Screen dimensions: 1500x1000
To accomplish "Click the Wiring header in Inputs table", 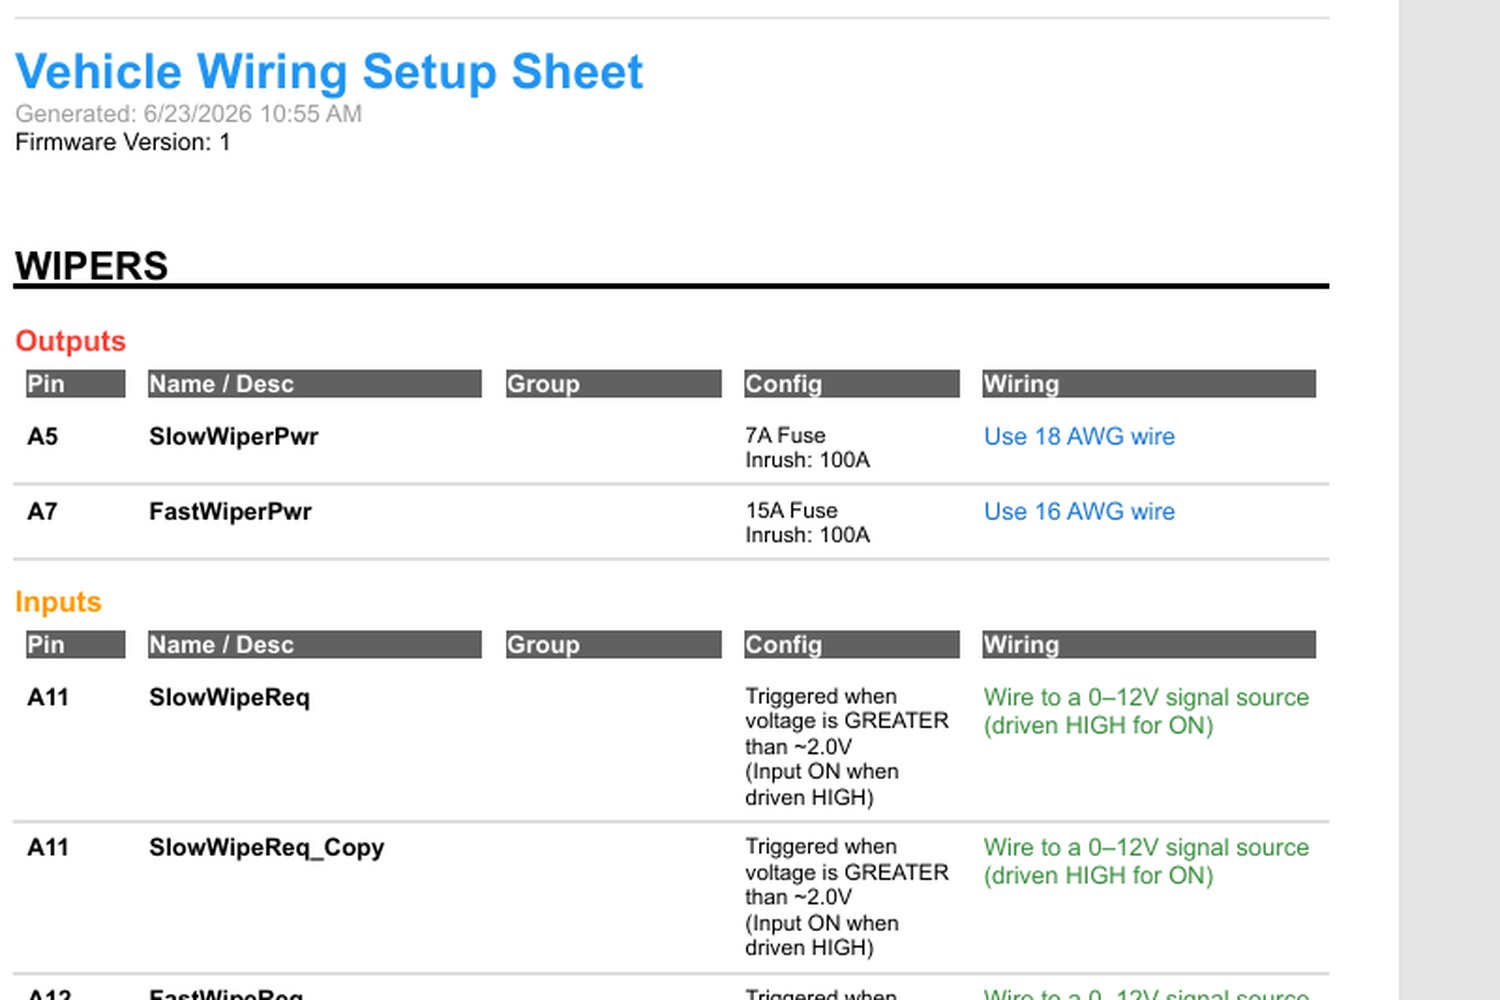I will (1149, 645).
